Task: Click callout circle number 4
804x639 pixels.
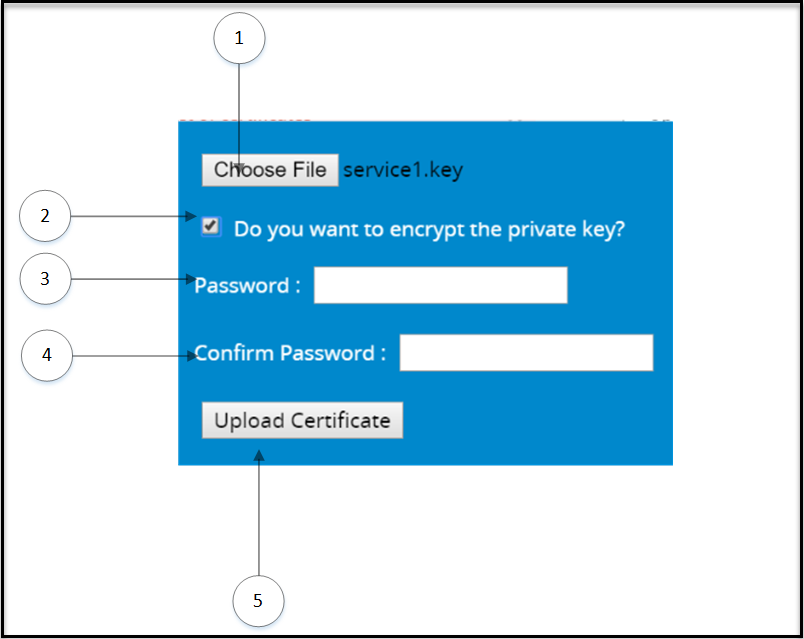Action: 46,355
